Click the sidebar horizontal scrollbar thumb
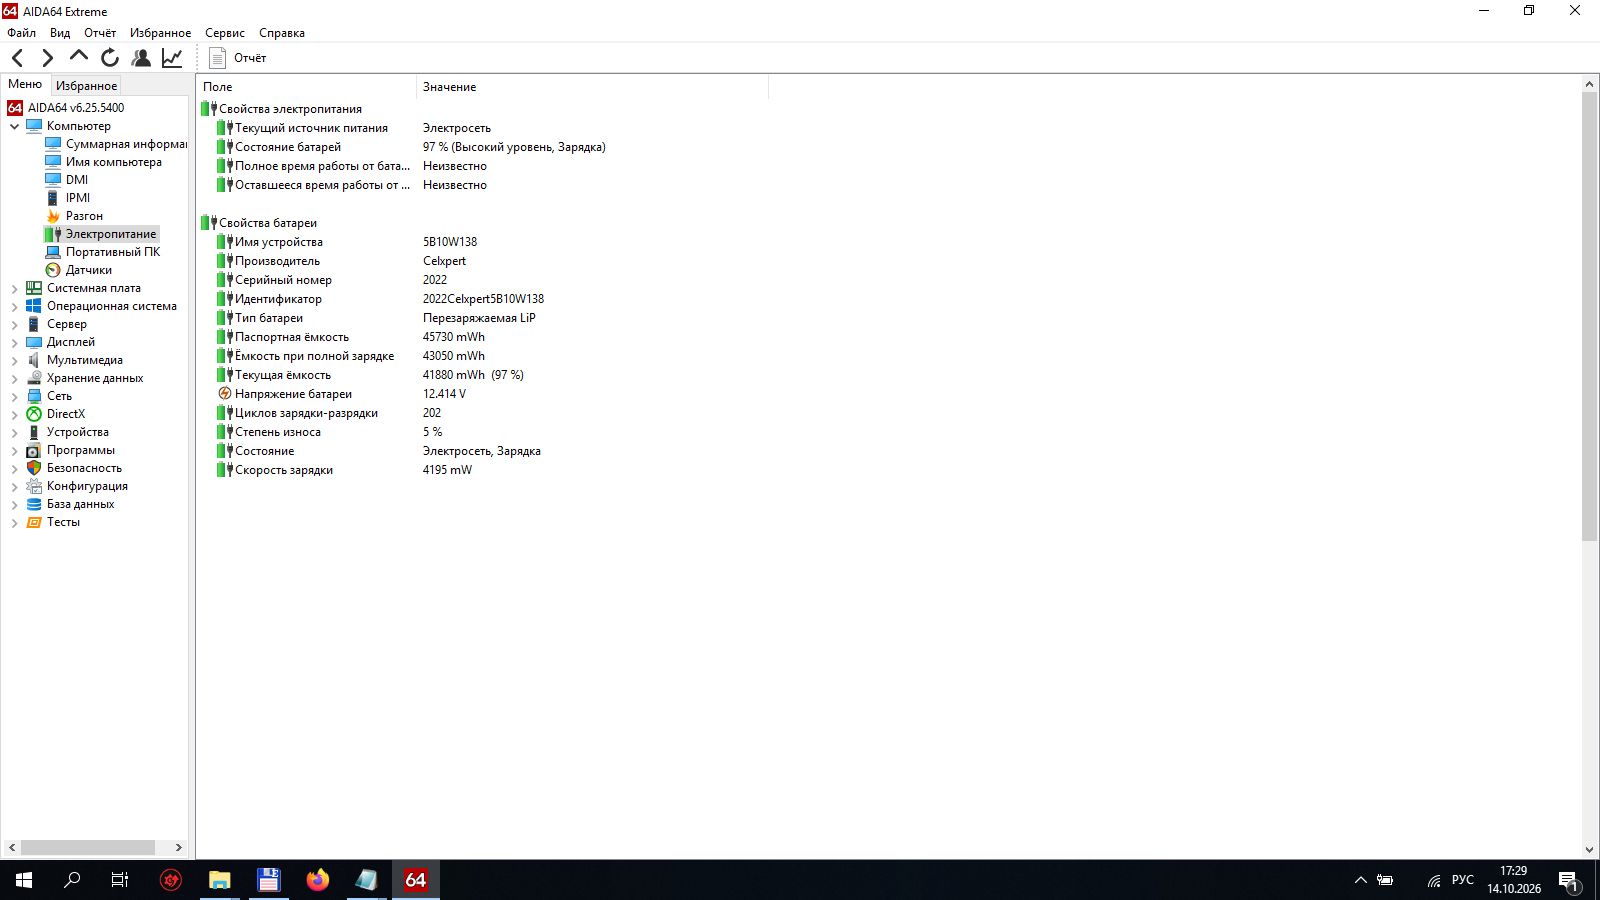1600x900 pixels. click(x=88, y=847)
